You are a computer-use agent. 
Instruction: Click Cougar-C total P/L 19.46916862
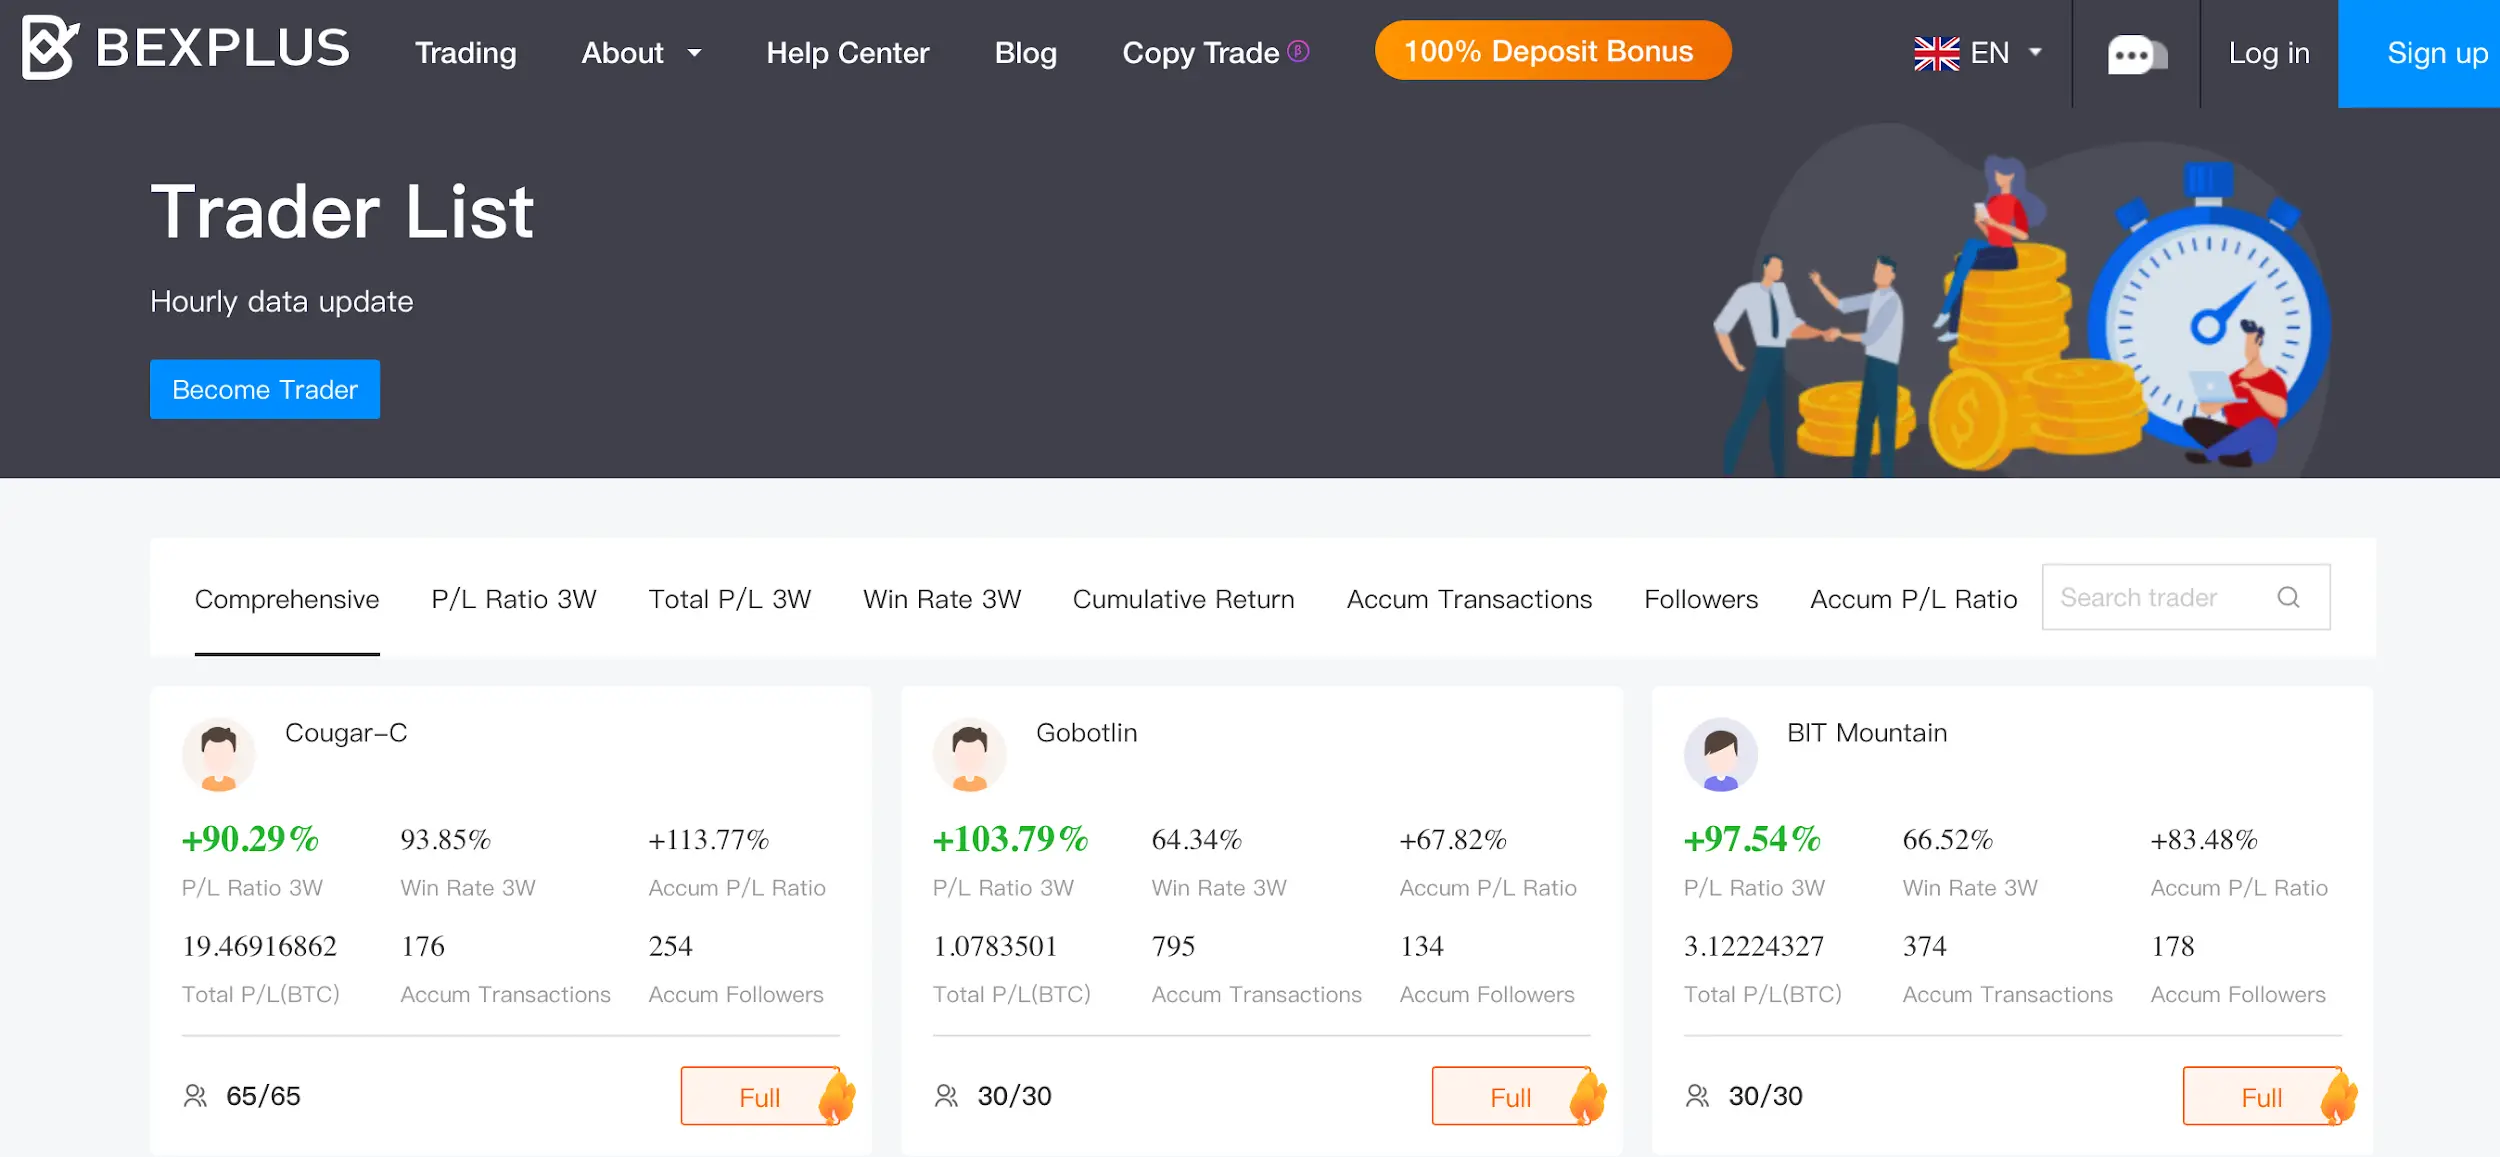click(260, 946)
